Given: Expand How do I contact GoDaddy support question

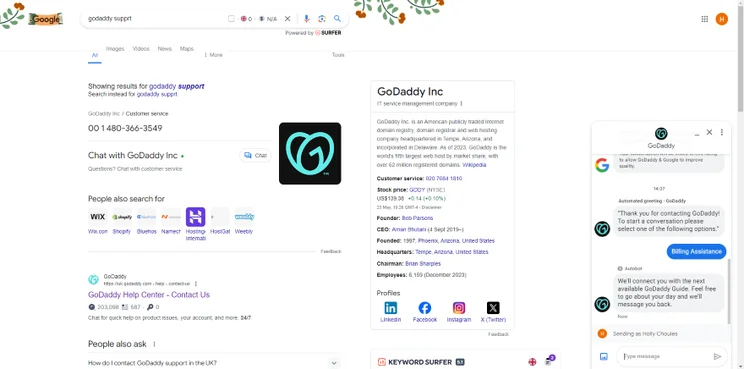Looking at the screenshot, I should coord(214,363).
